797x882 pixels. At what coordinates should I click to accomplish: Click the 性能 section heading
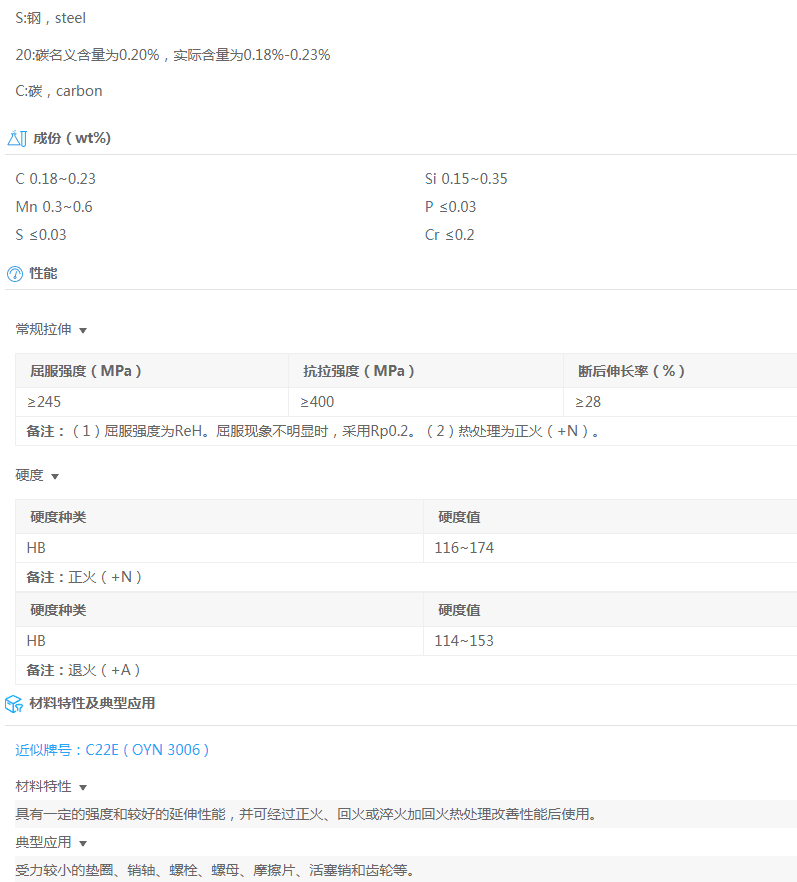pos(44,273)
